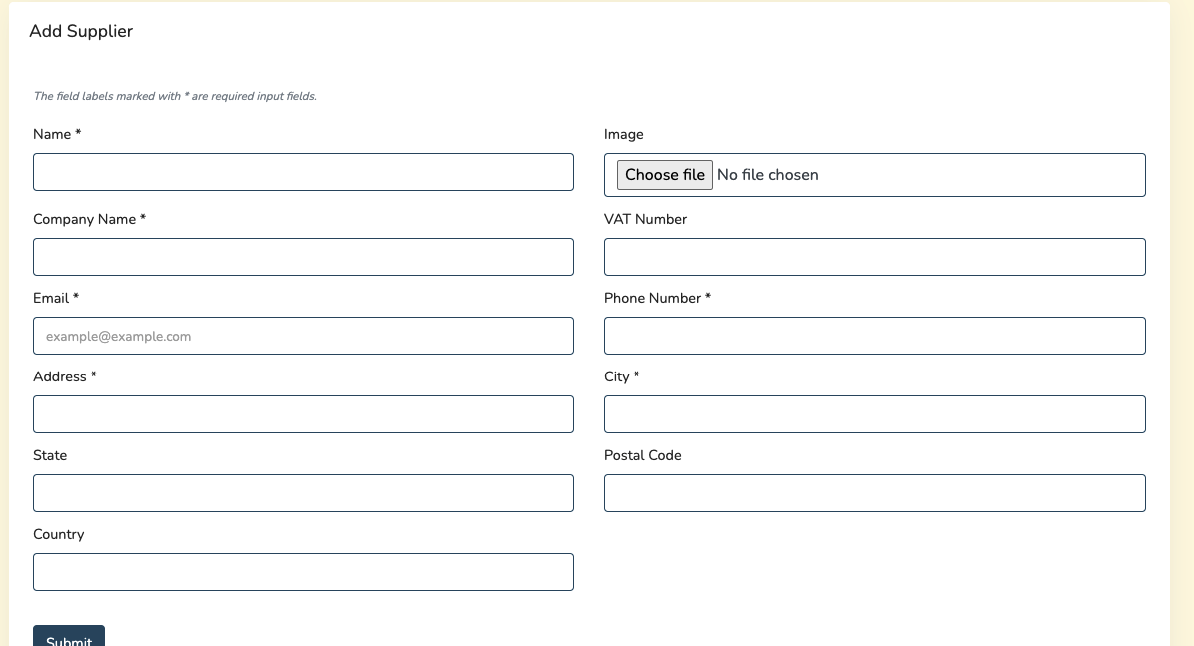Select the Address text field
This screenshot has height=646, width=1194.
coord(303,414)
